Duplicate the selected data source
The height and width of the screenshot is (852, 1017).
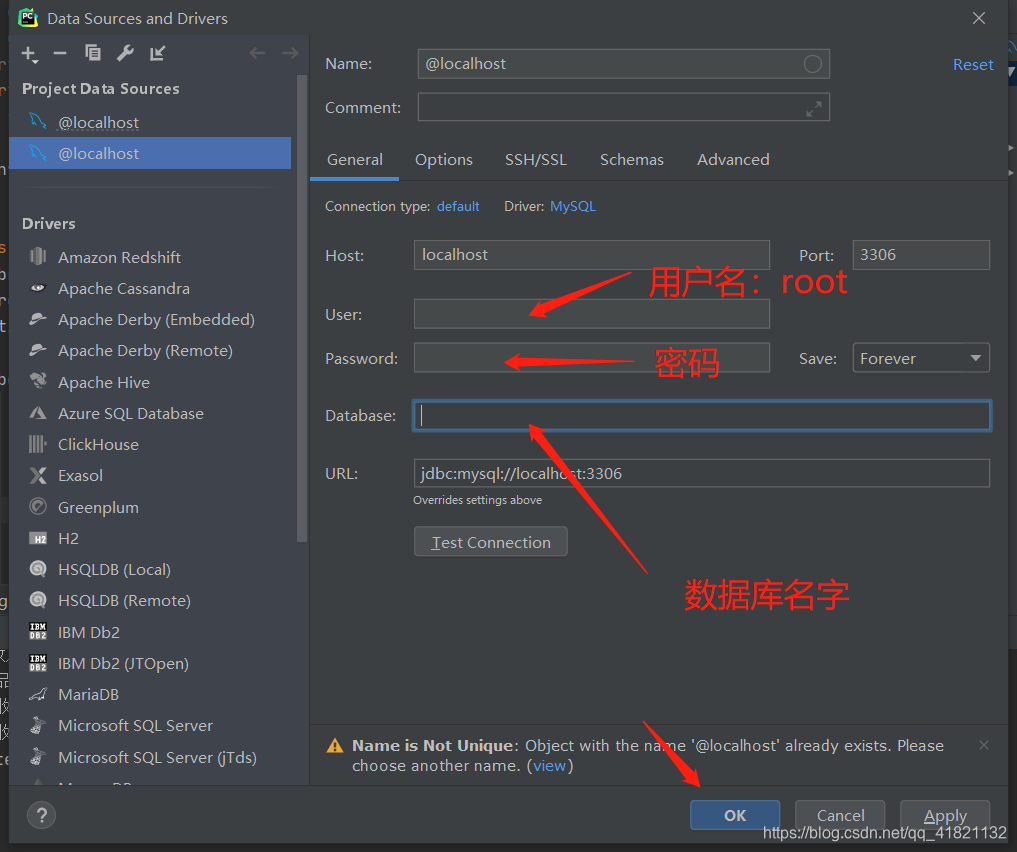pos(92,53)
